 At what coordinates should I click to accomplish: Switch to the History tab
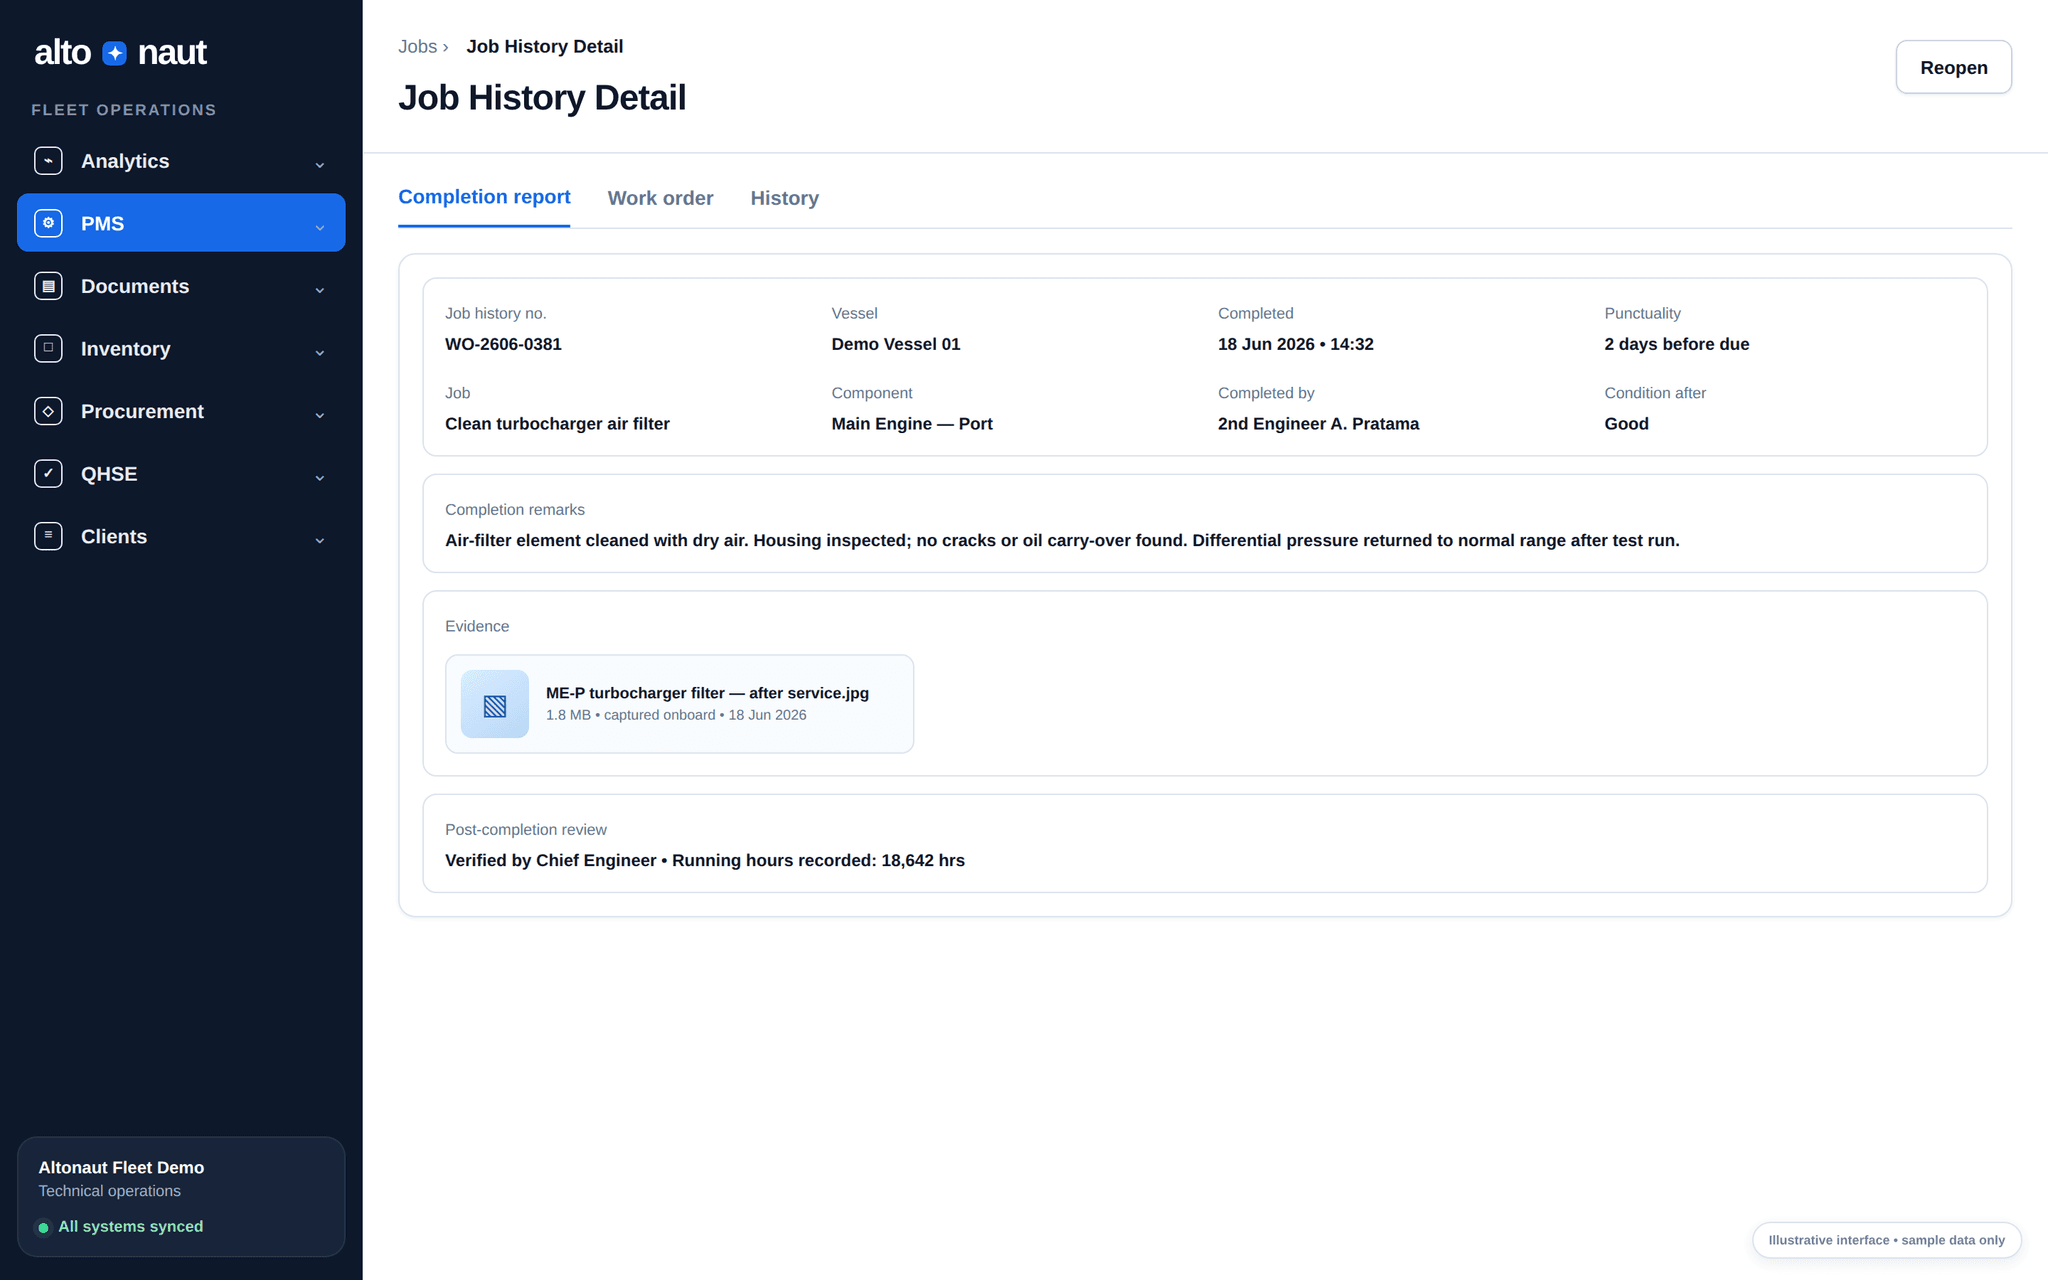(x=784, y=198)
